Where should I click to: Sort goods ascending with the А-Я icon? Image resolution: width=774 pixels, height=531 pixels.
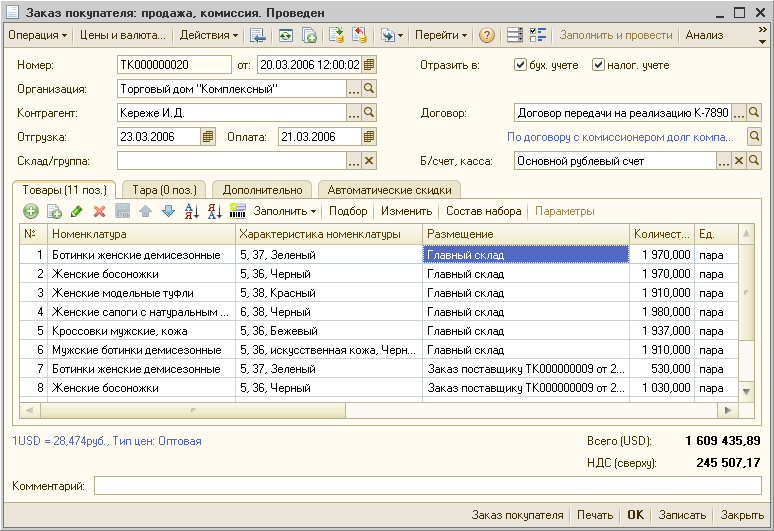pos(192,211)
